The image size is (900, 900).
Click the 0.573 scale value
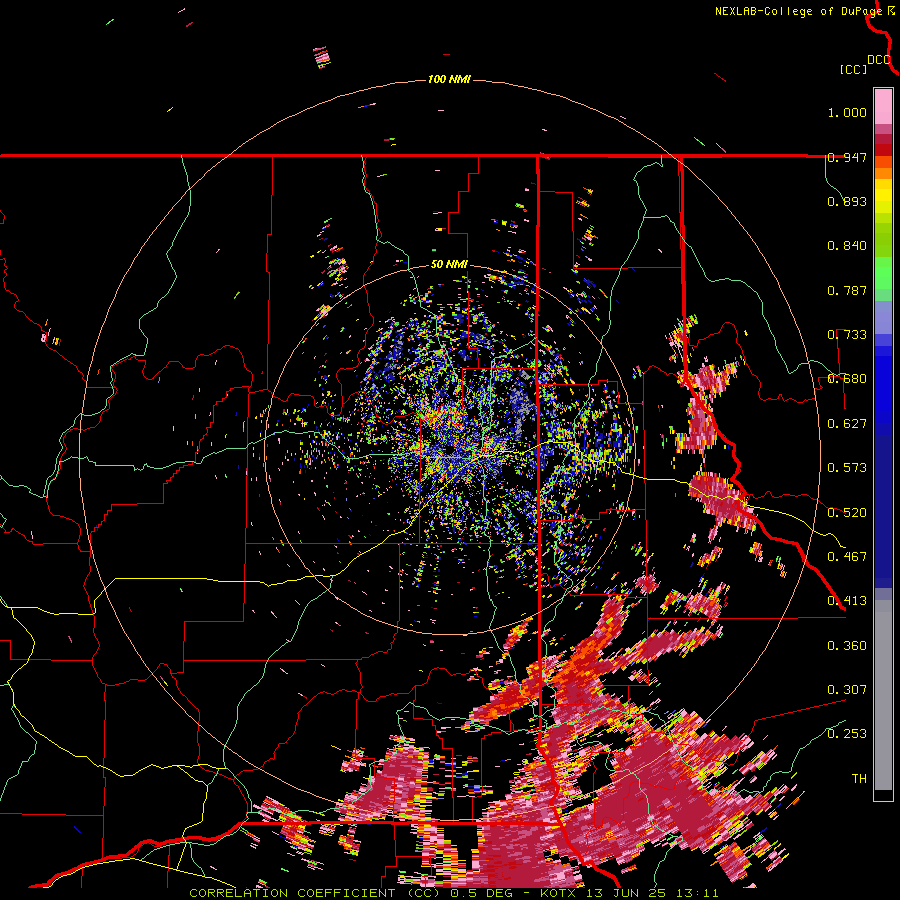click(x=847, y=468)
